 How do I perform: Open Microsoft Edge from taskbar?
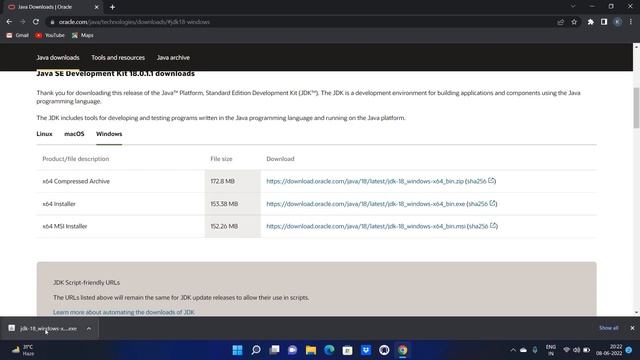pyautogui.click(x=329, y=350)
